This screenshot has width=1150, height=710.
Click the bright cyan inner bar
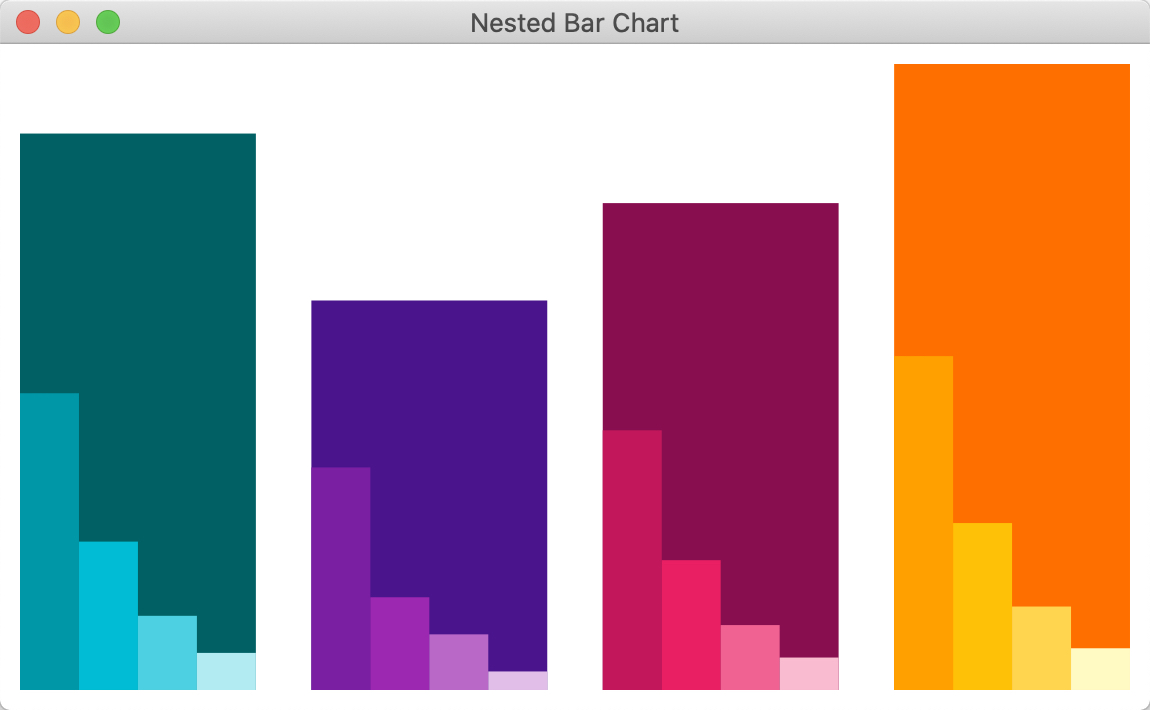[109, 615]
